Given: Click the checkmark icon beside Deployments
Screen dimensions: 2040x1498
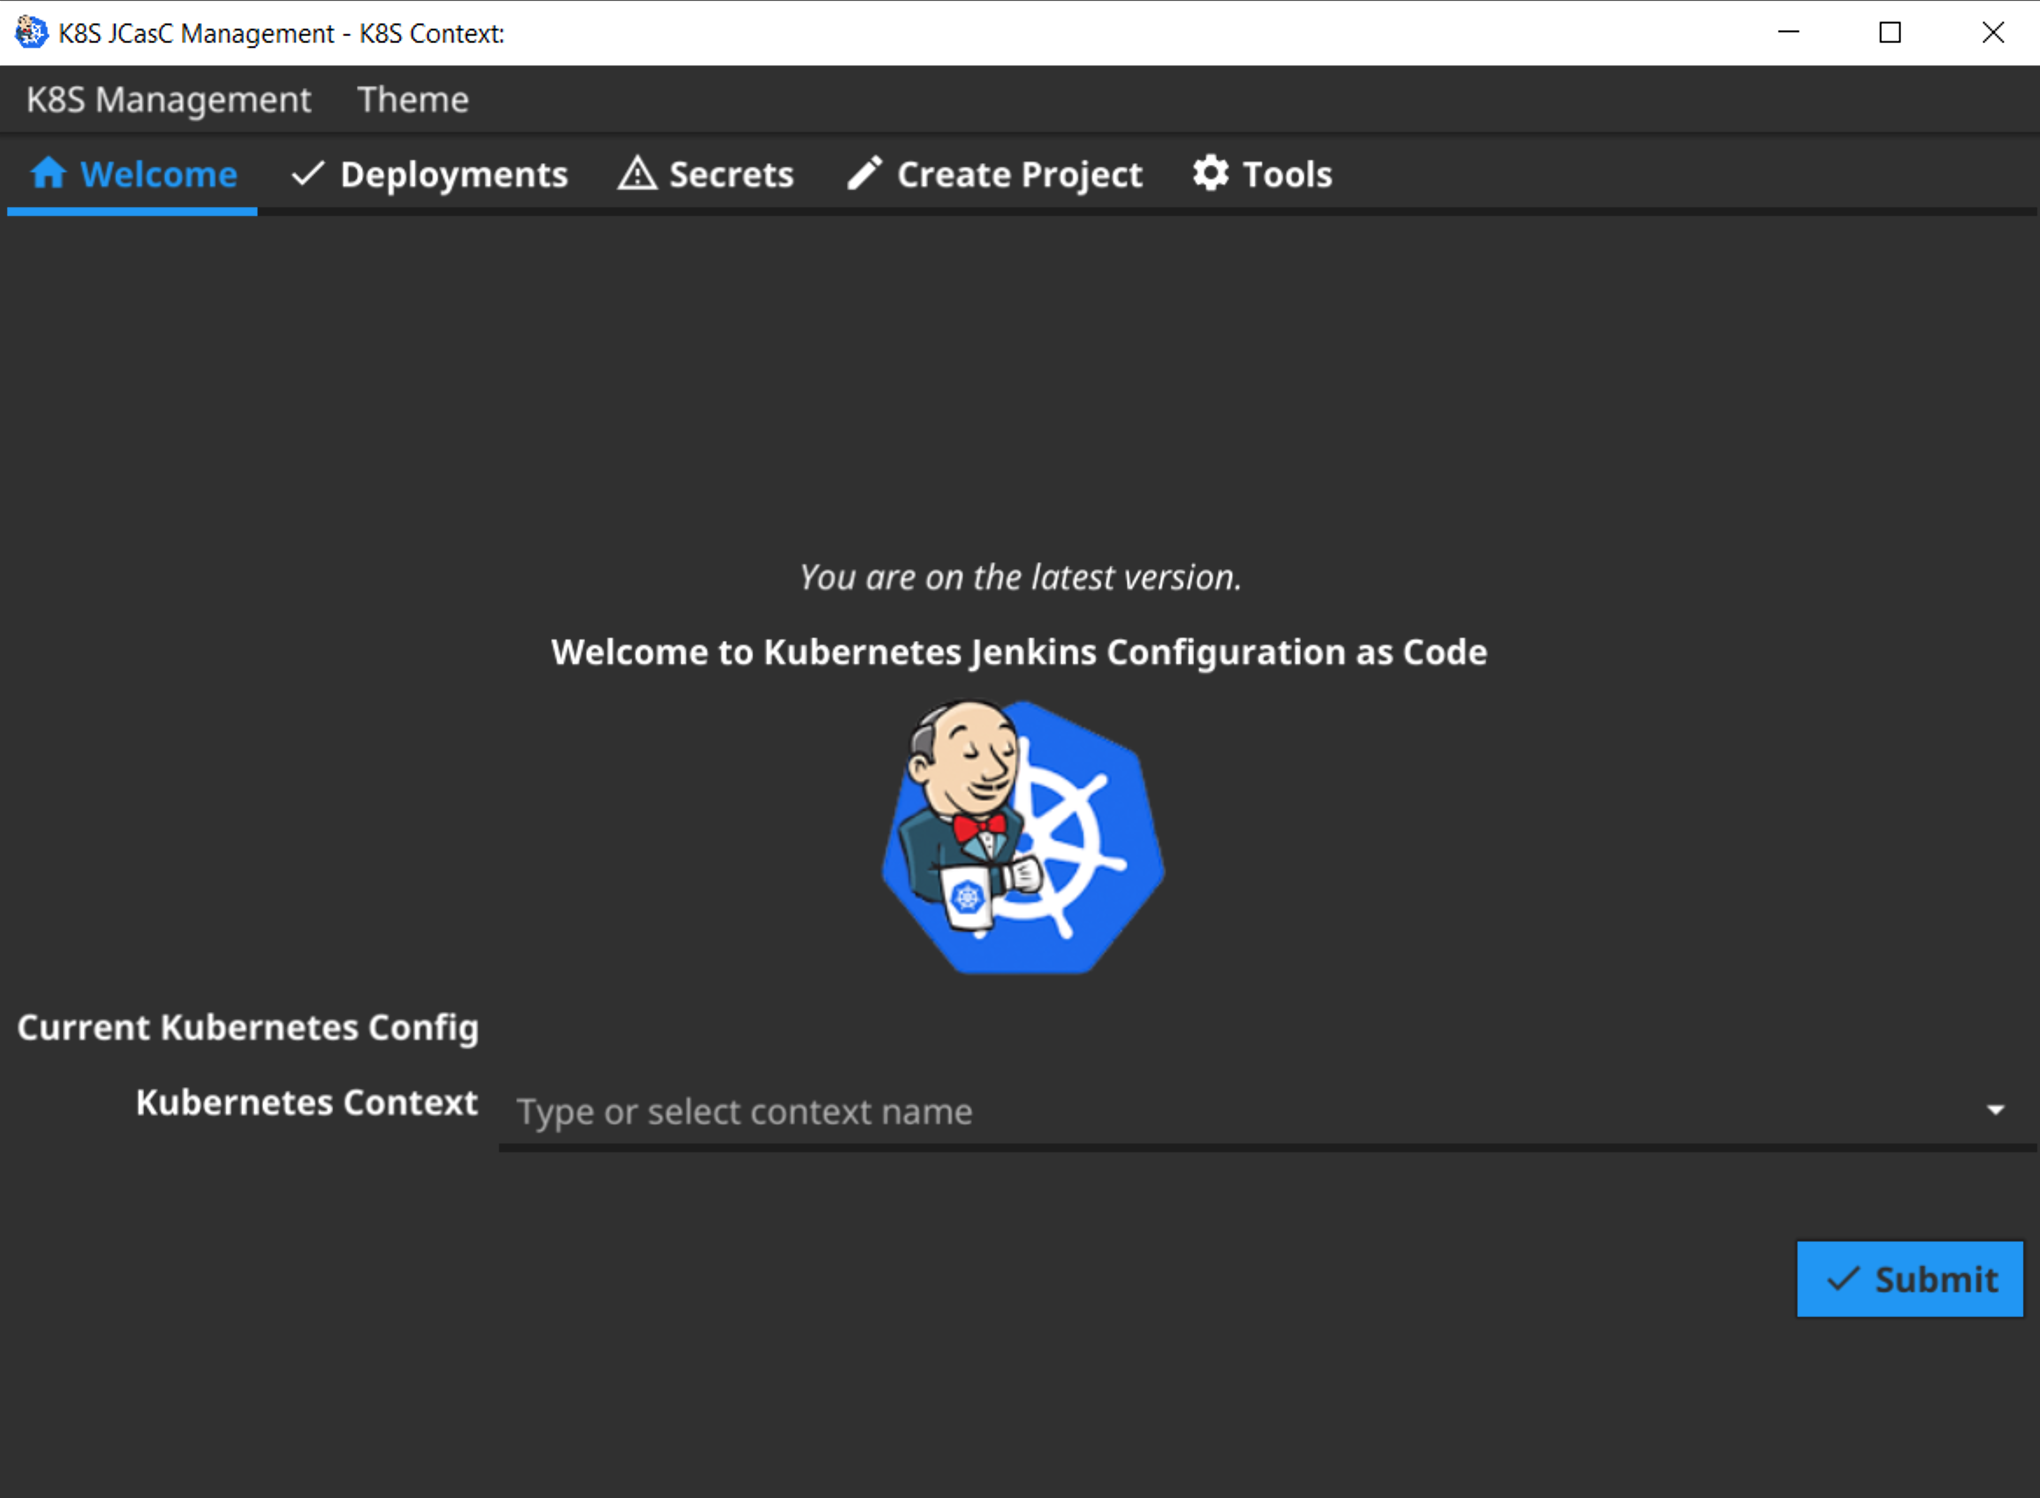Looking at the screenshot, I should coord(307,173).
